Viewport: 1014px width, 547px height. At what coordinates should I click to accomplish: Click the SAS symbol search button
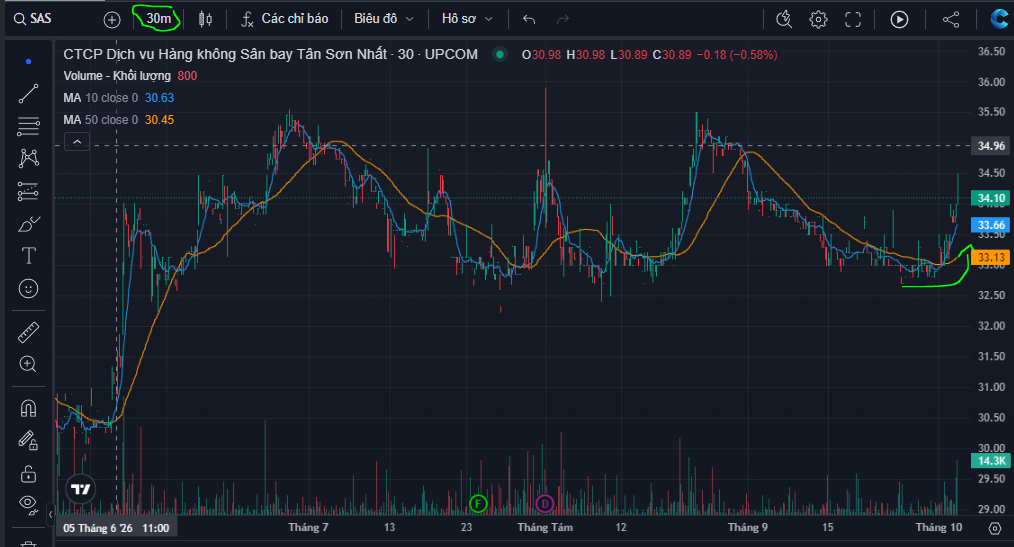[x=32, y=19]
